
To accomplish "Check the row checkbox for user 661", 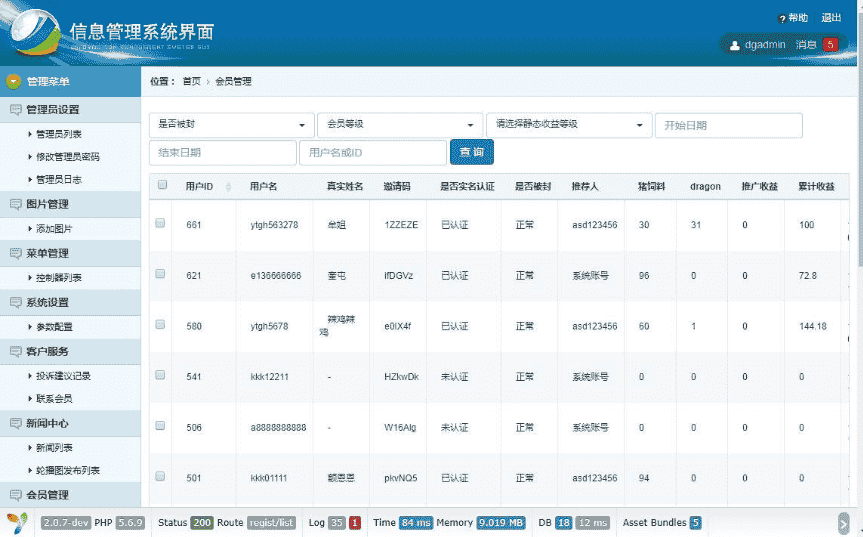I will pyautogui.click(x=160, y=224).
